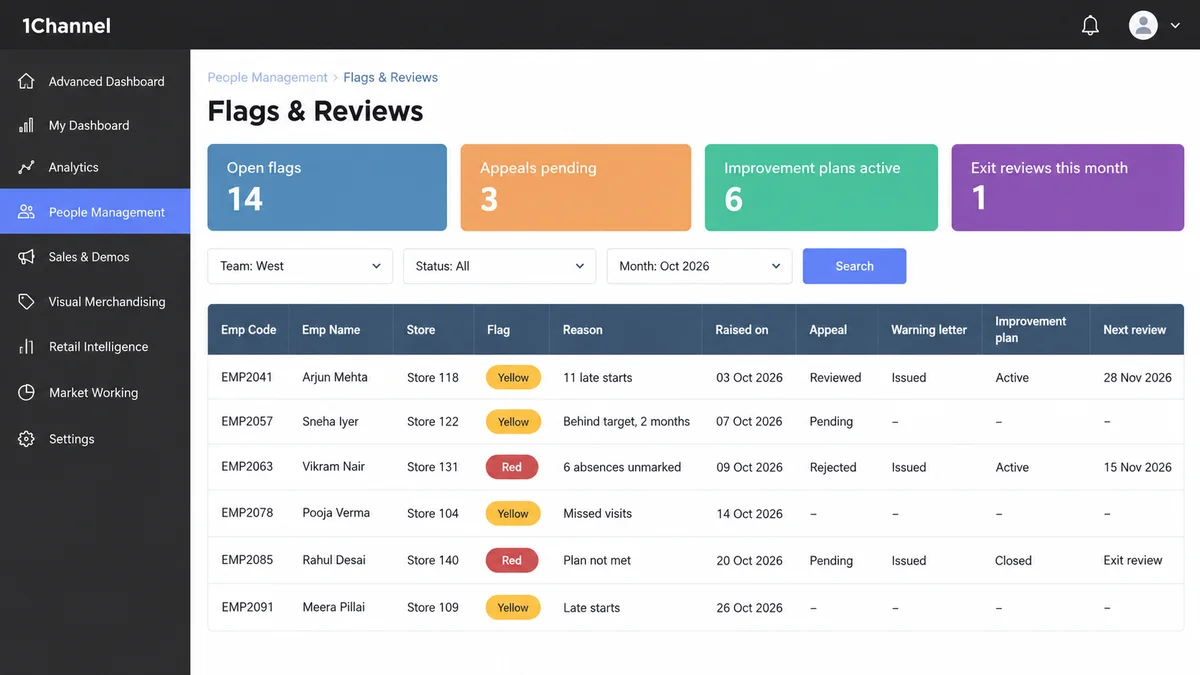Sort by the Warning letter column header

click(929, 330)
